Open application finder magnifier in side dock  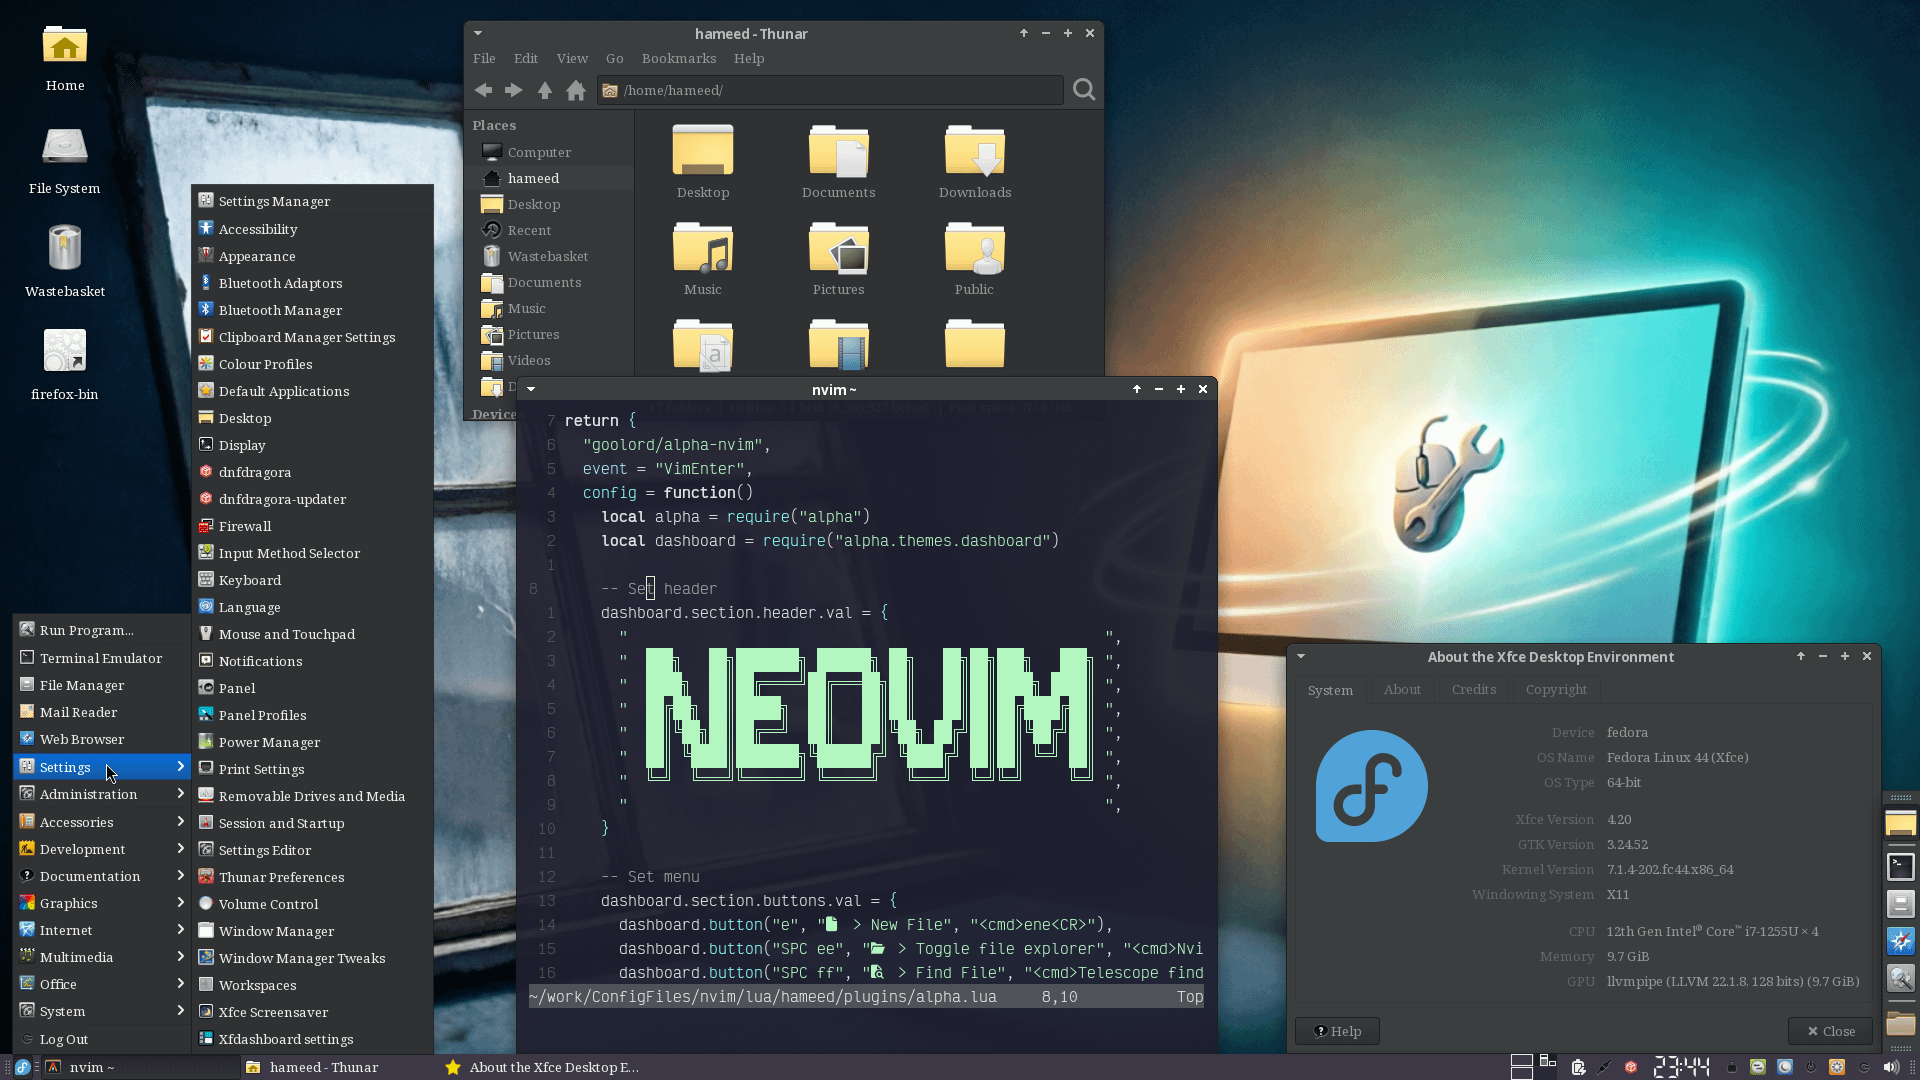[x=1900, y=977]
